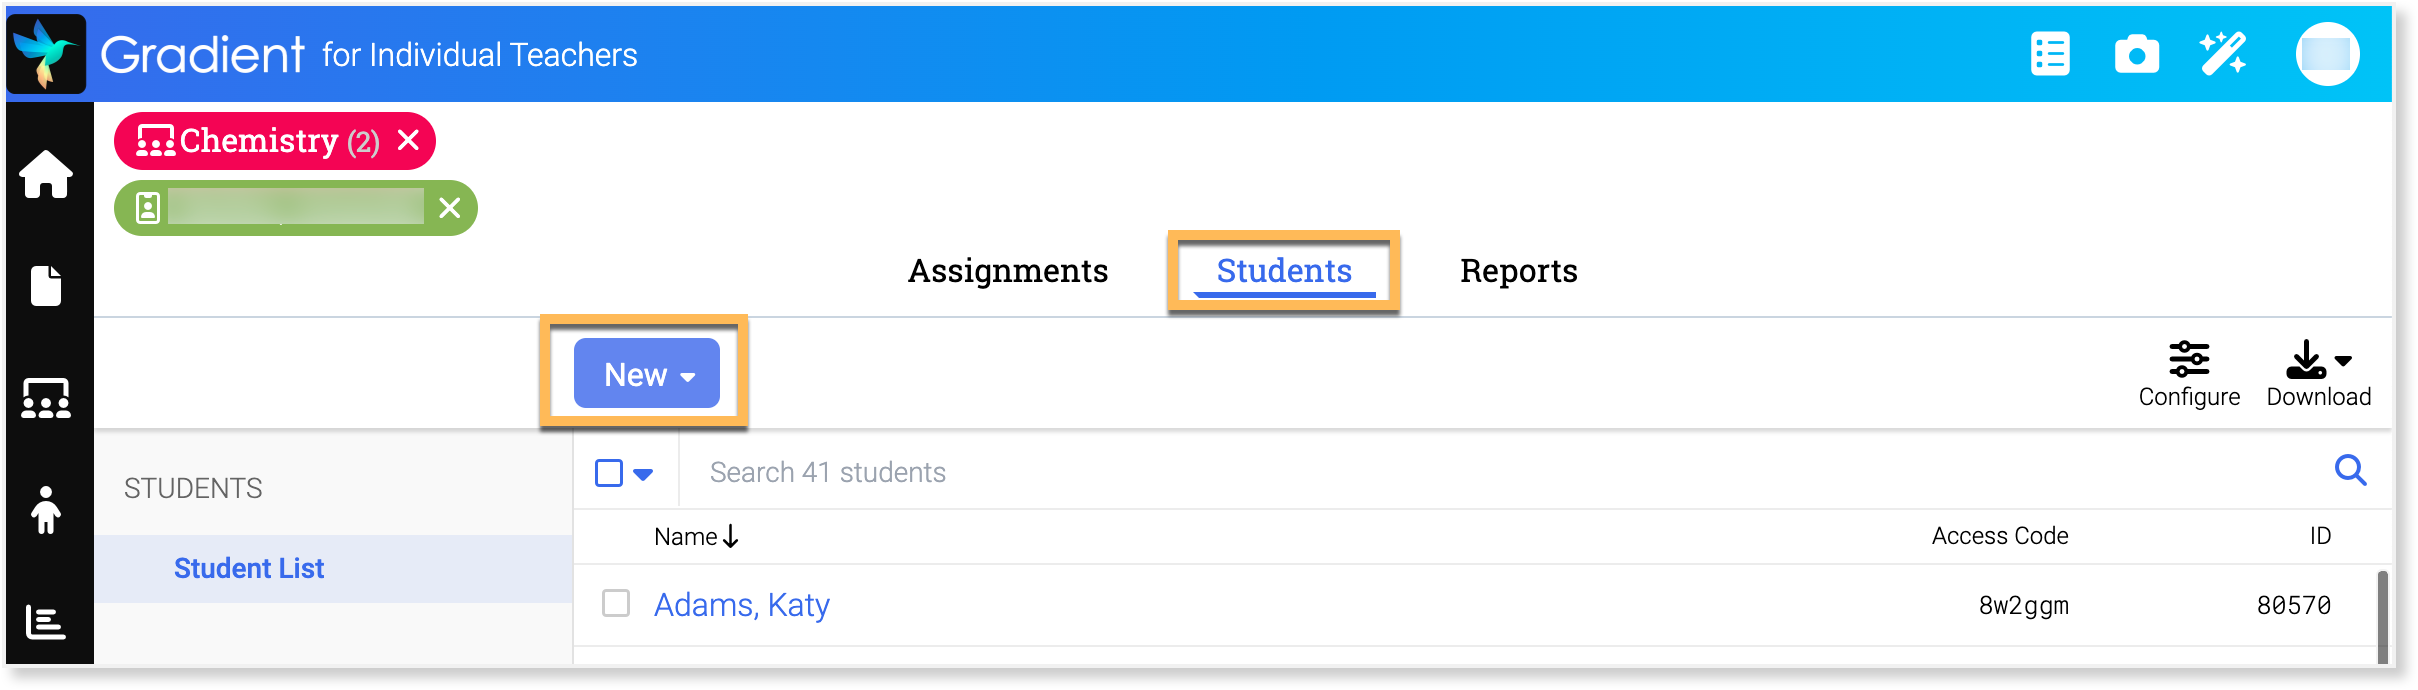2418x690 pixels.
Task: Switch to the Reports tab
Action: (x=1518, y=271)
